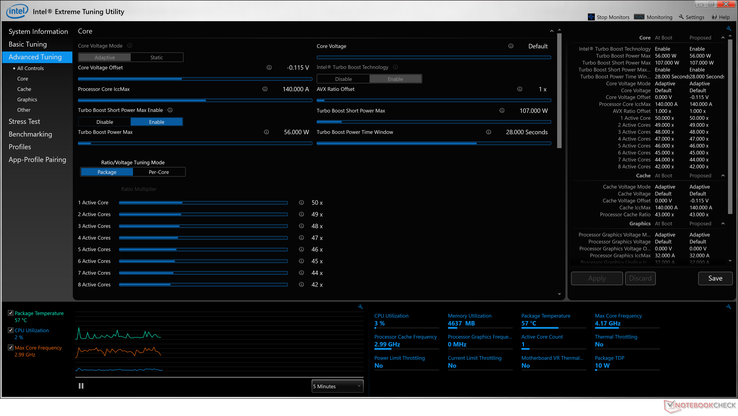The height and width of the screenshot is (416, 738).
Task: Go to Benchmarking in the sidebar
Action: click(30, 134)
